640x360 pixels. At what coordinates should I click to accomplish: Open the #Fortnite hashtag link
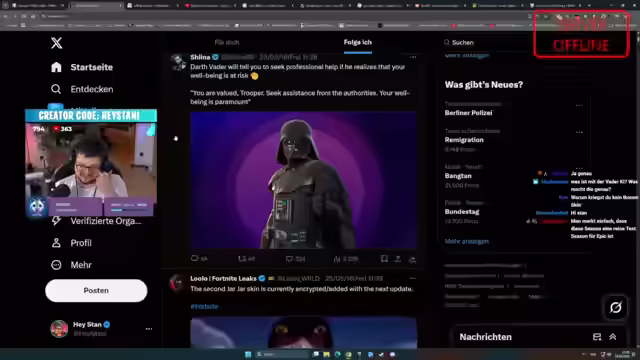(x=204, y=306)
